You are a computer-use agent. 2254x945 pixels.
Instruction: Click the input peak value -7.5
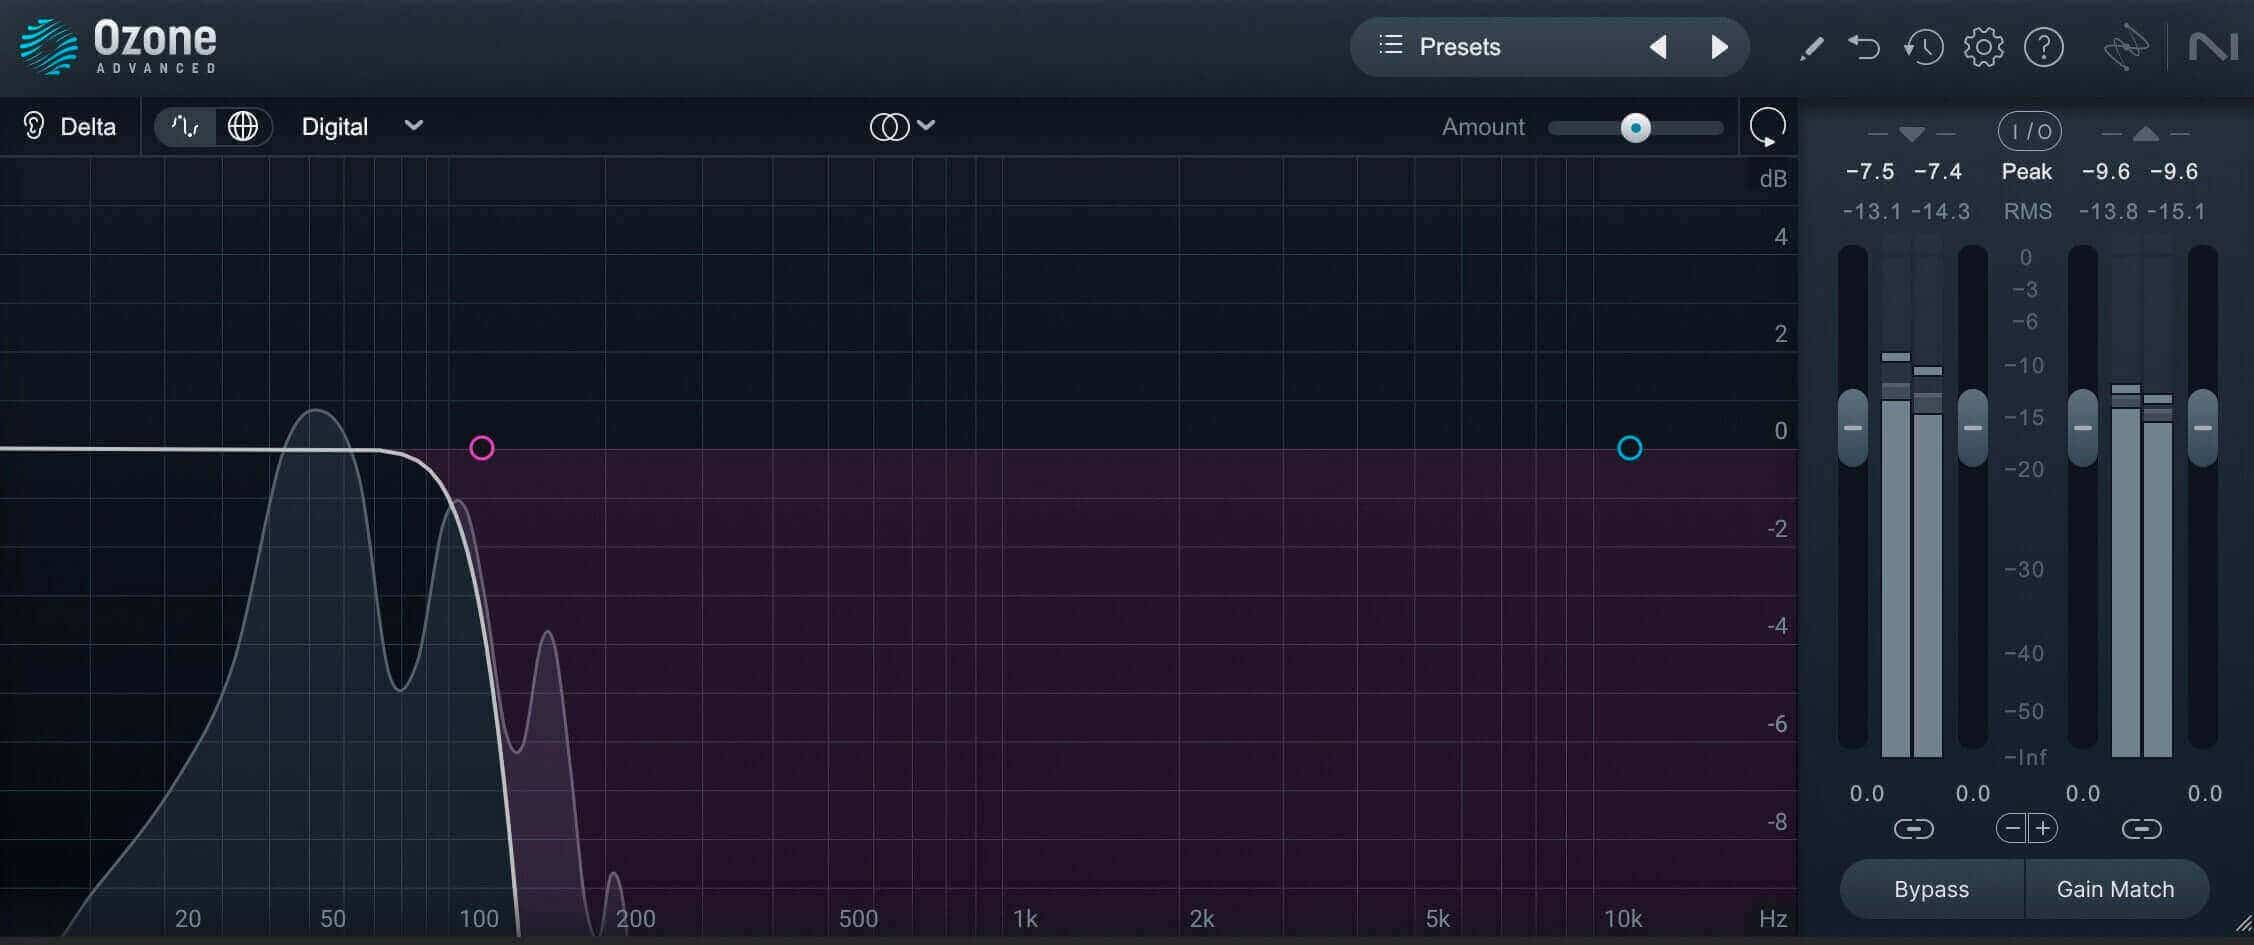coord(1870,172)
